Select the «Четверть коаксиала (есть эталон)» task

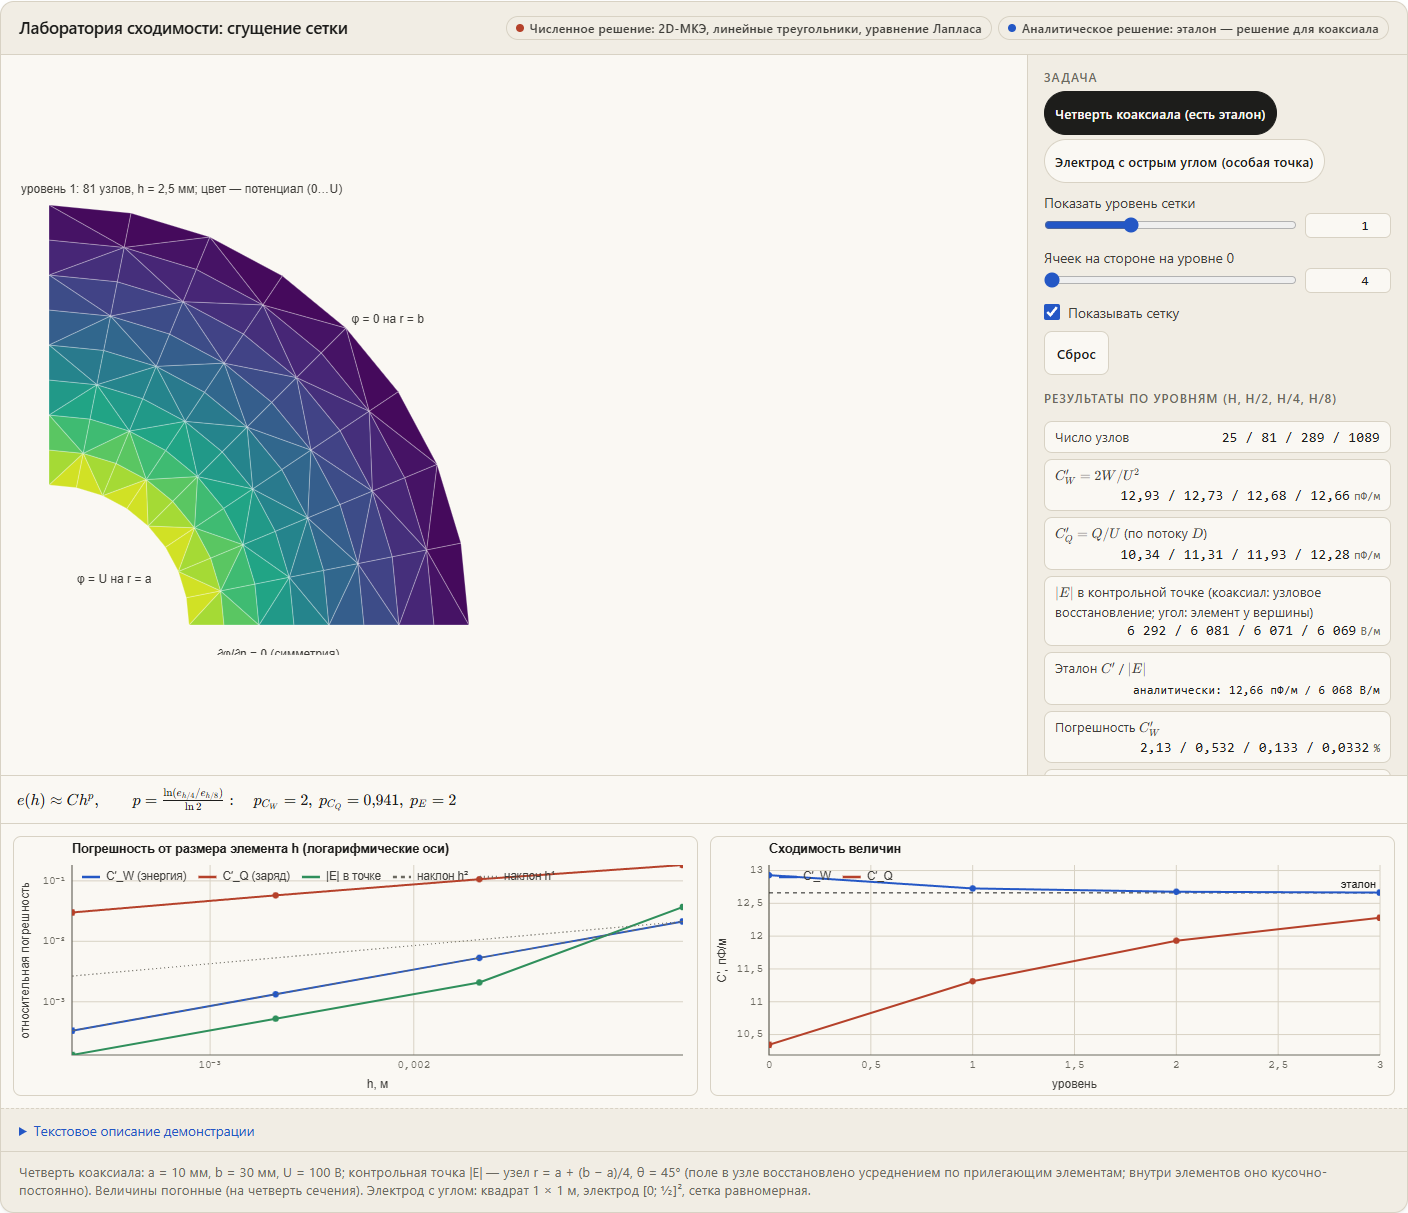pos(1160,114)
